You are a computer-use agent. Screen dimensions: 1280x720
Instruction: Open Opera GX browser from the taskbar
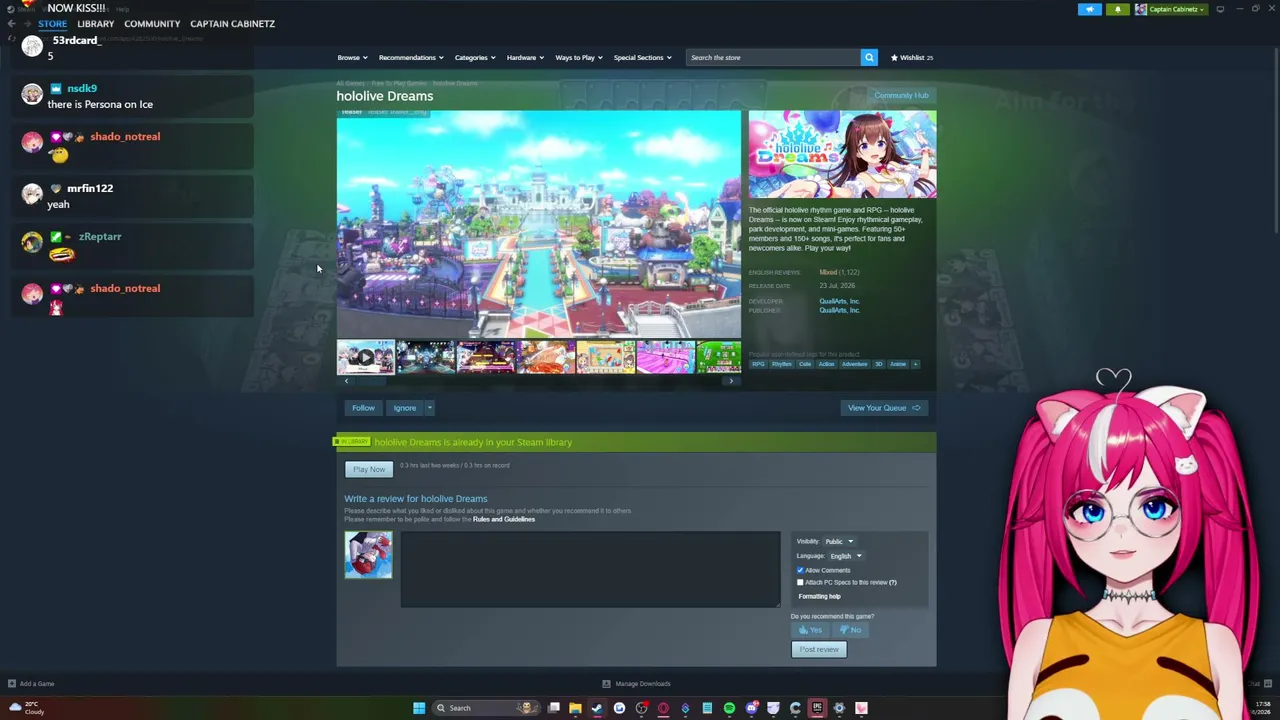pyautogui.click(x=663, y=708)
